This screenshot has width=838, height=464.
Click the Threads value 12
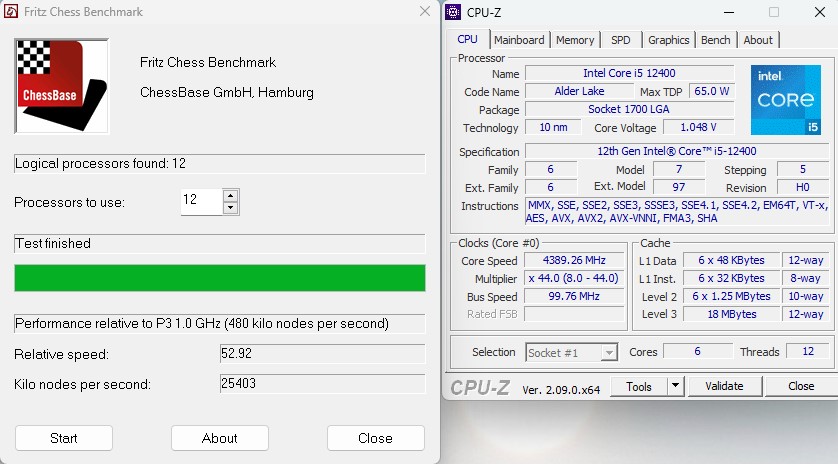click(x=808, y=352)
